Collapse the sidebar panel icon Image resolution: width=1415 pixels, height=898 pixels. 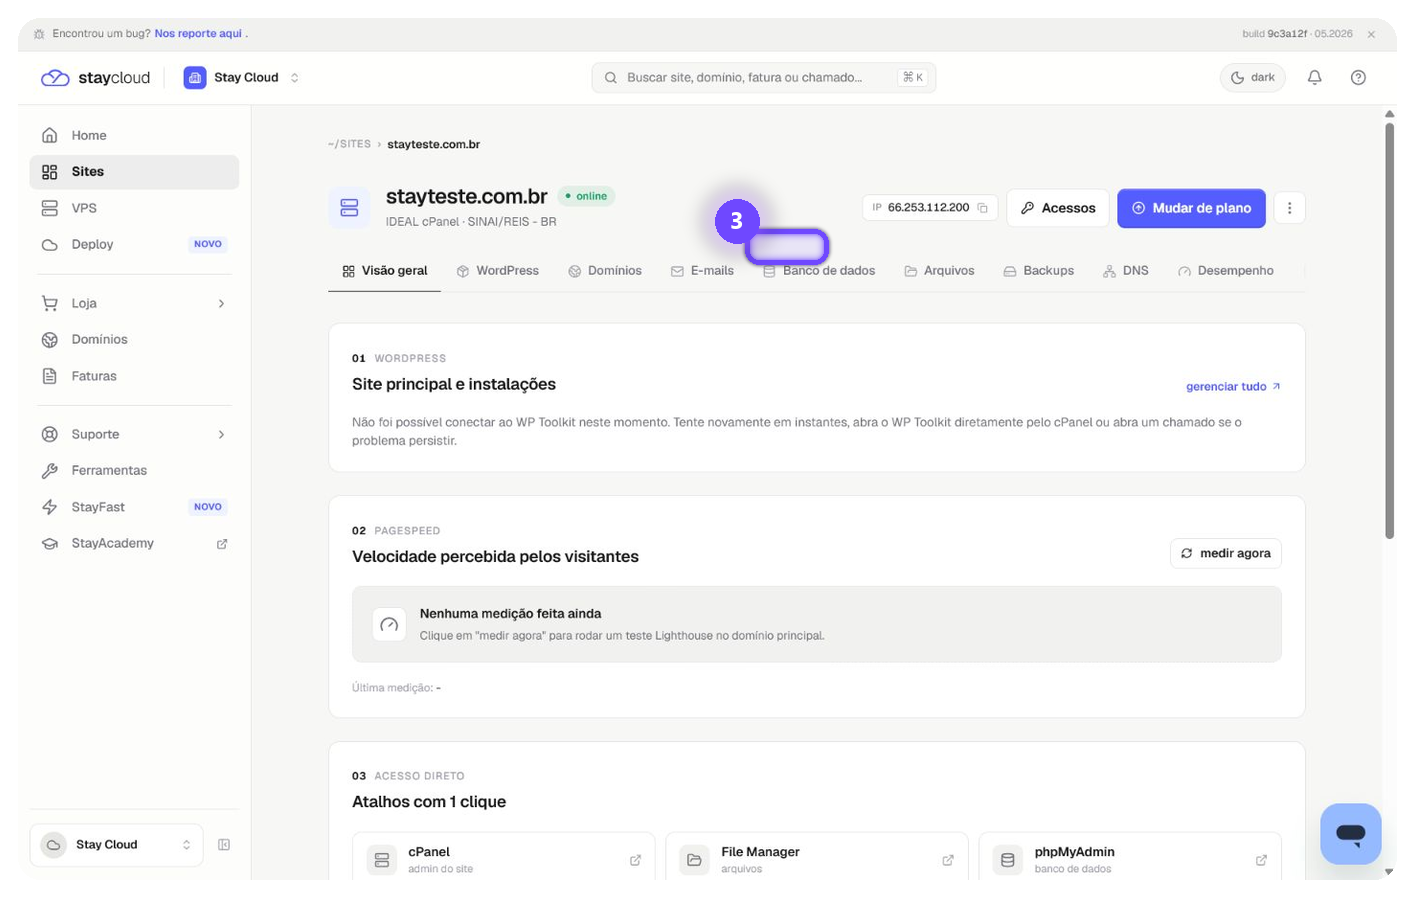pos(224,845)
